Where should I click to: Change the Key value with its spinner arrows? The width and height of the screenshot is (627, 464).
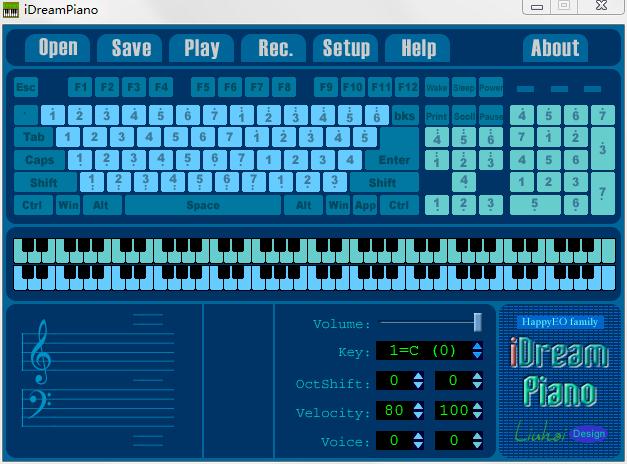pos(477,352)
